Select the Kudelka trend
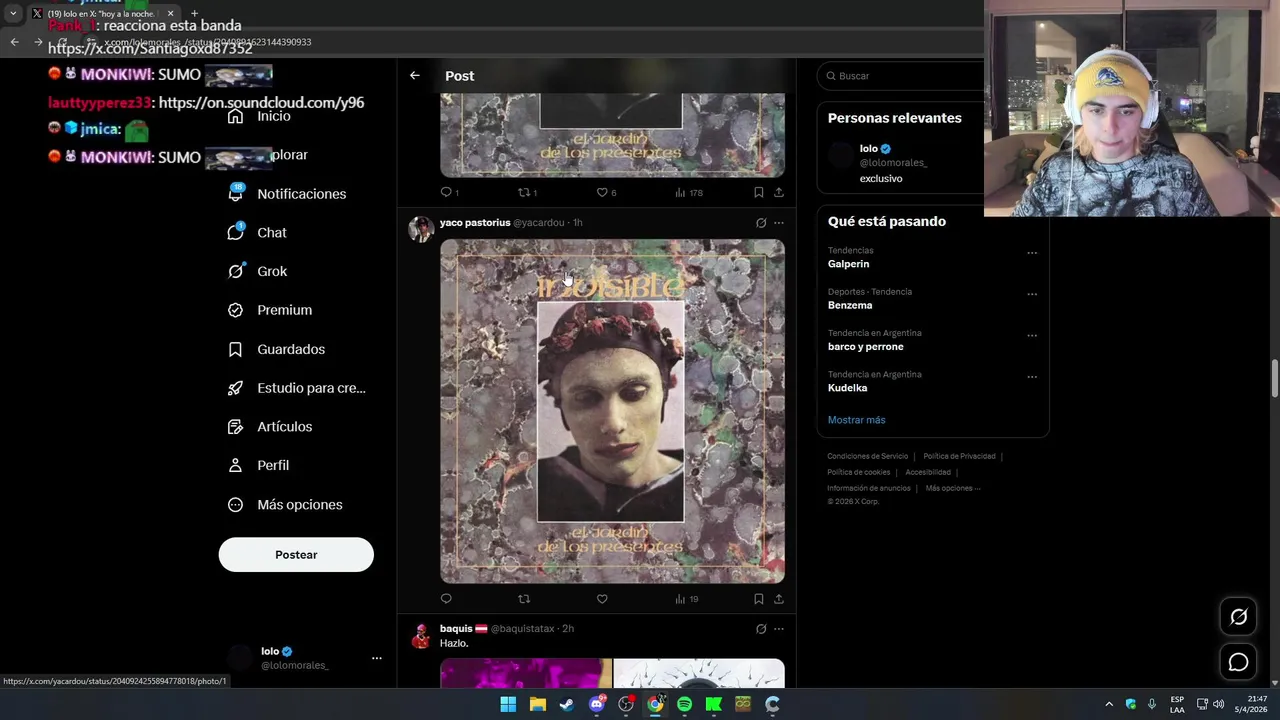 847,388
